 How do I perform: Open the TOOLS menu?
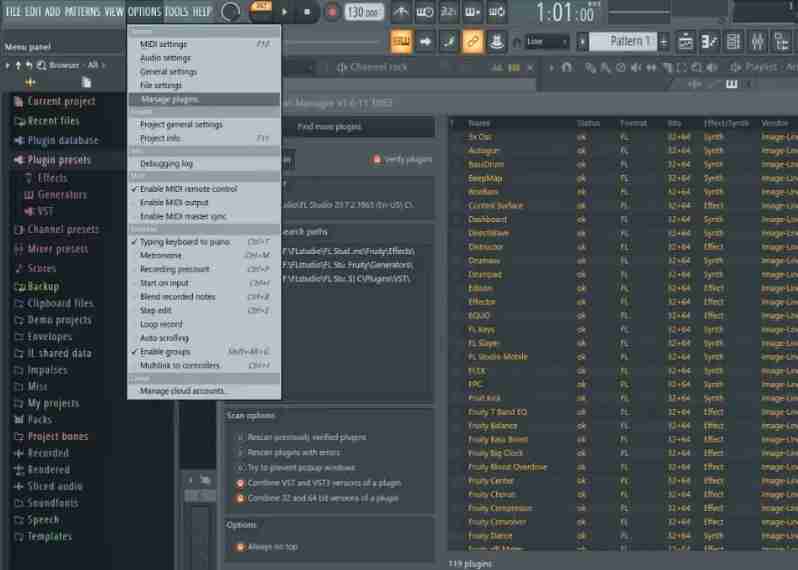pyautogui.click(x=177, y=11)
